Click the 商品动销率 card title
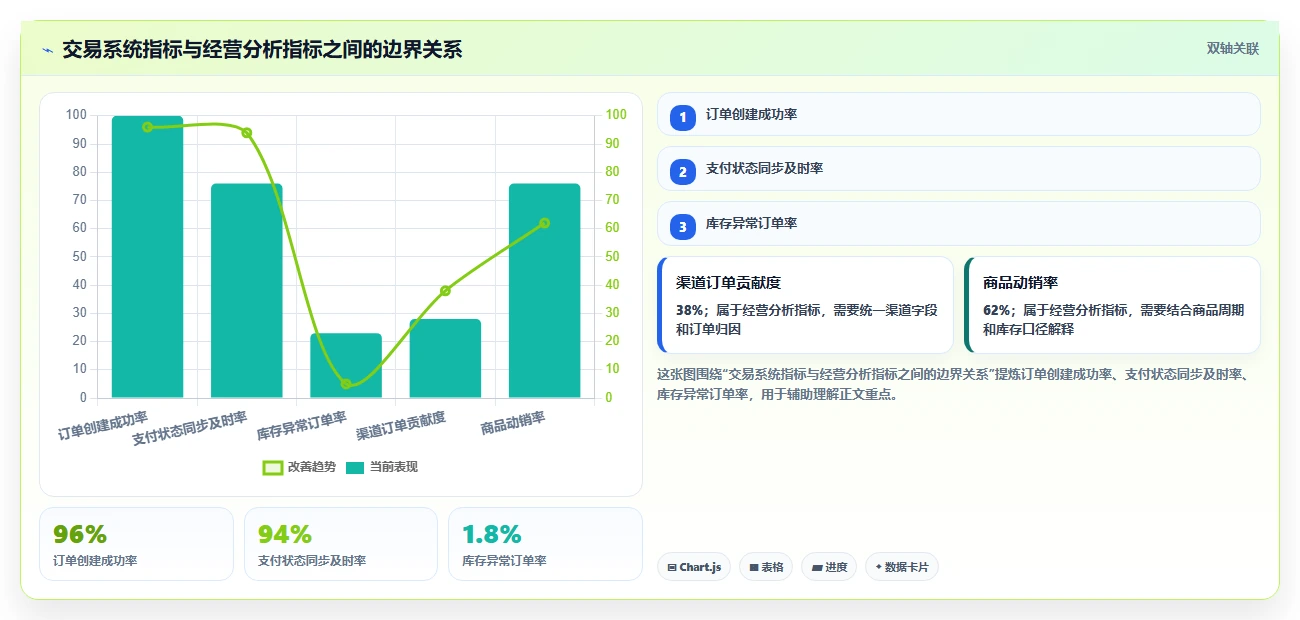This screenshot has width=1300, height=620. tap(1021, 283)
